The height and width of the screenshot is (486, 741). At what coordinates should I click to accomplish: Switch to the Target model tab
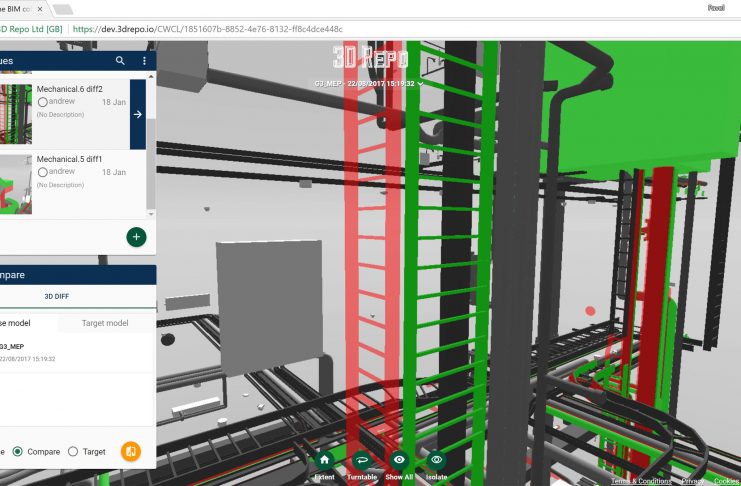coord(105,323)
